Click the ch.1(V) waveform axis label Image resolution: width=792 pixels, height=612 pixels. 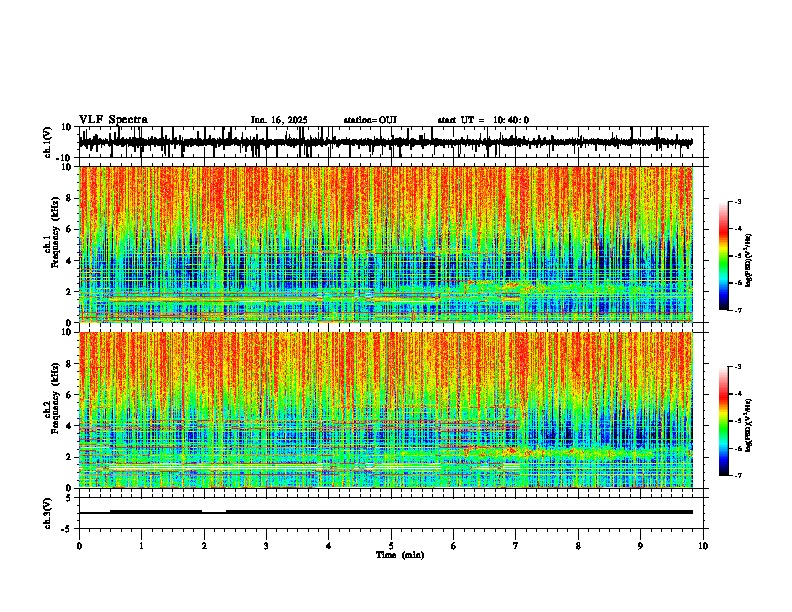click(49, 142)
